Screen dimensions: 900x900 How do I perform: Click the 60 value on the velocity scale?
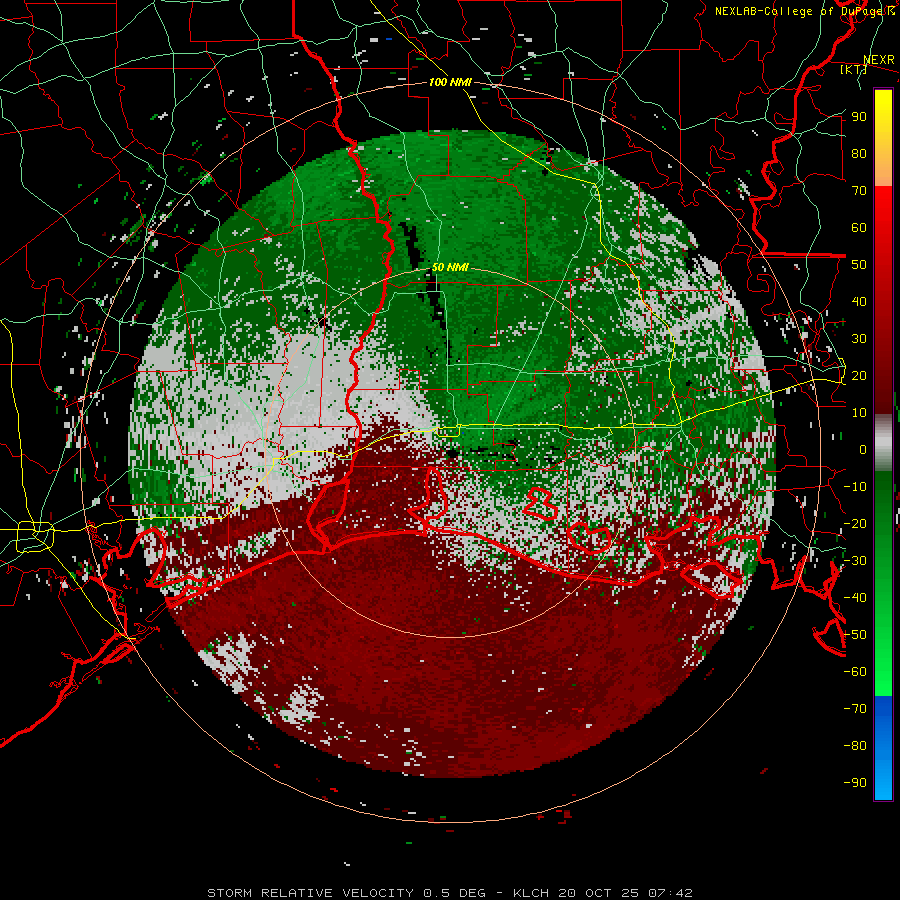[x=859, y=227]
